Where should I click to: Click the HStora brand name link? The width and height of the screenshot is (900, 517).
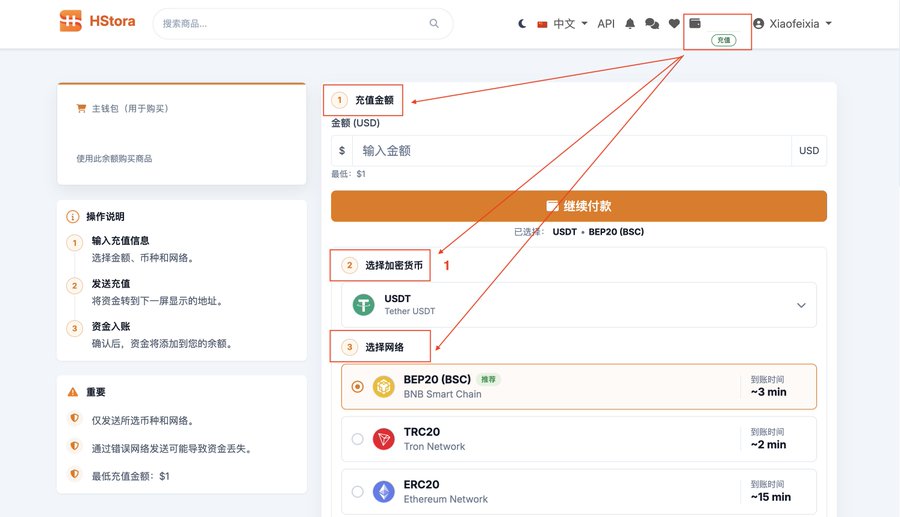(112, 21)
